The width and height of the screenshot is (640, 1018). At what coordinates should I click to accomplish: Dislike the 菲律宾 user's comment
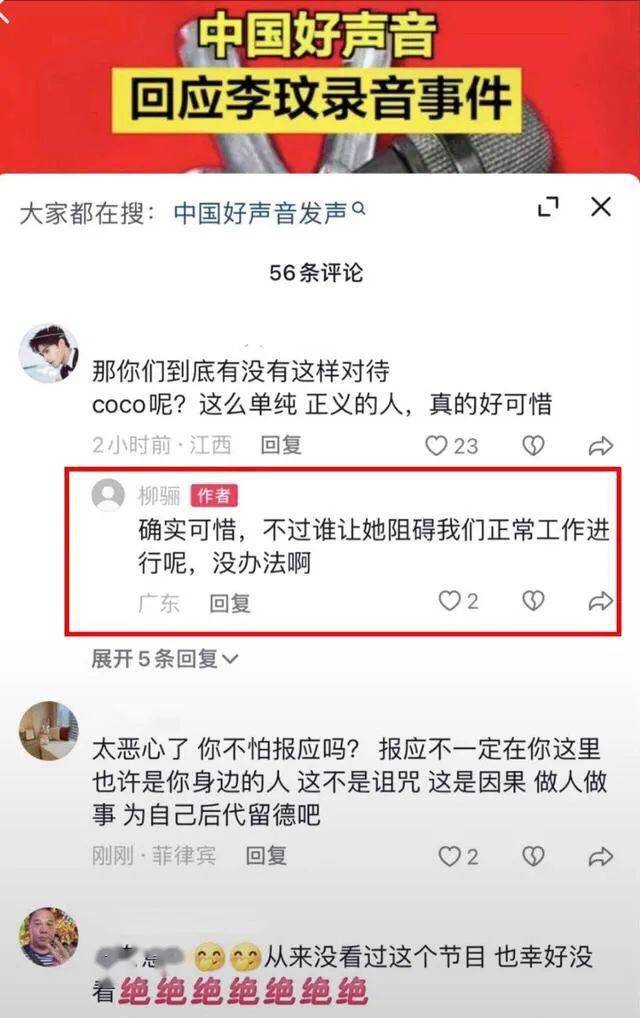tap(533, 856)
